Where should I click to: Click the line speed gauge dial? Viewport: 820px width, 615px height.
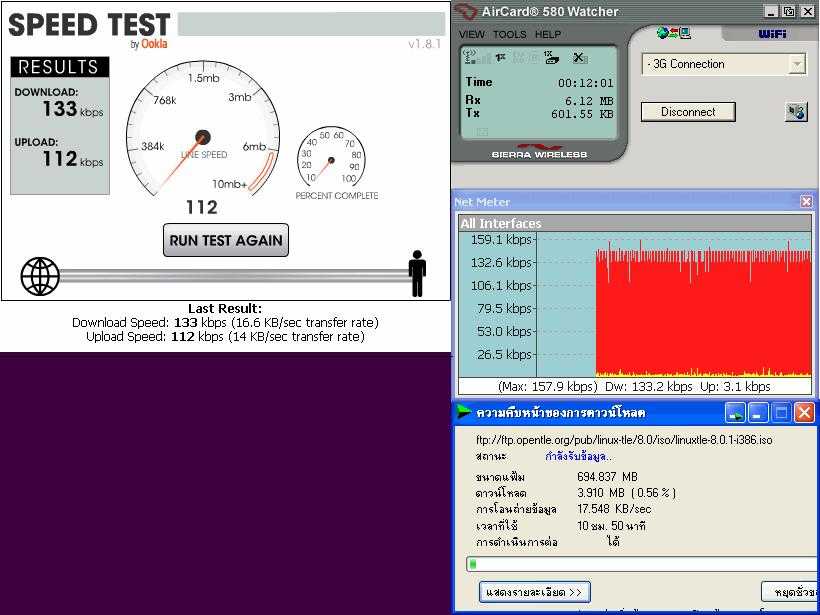pos(203,131)
